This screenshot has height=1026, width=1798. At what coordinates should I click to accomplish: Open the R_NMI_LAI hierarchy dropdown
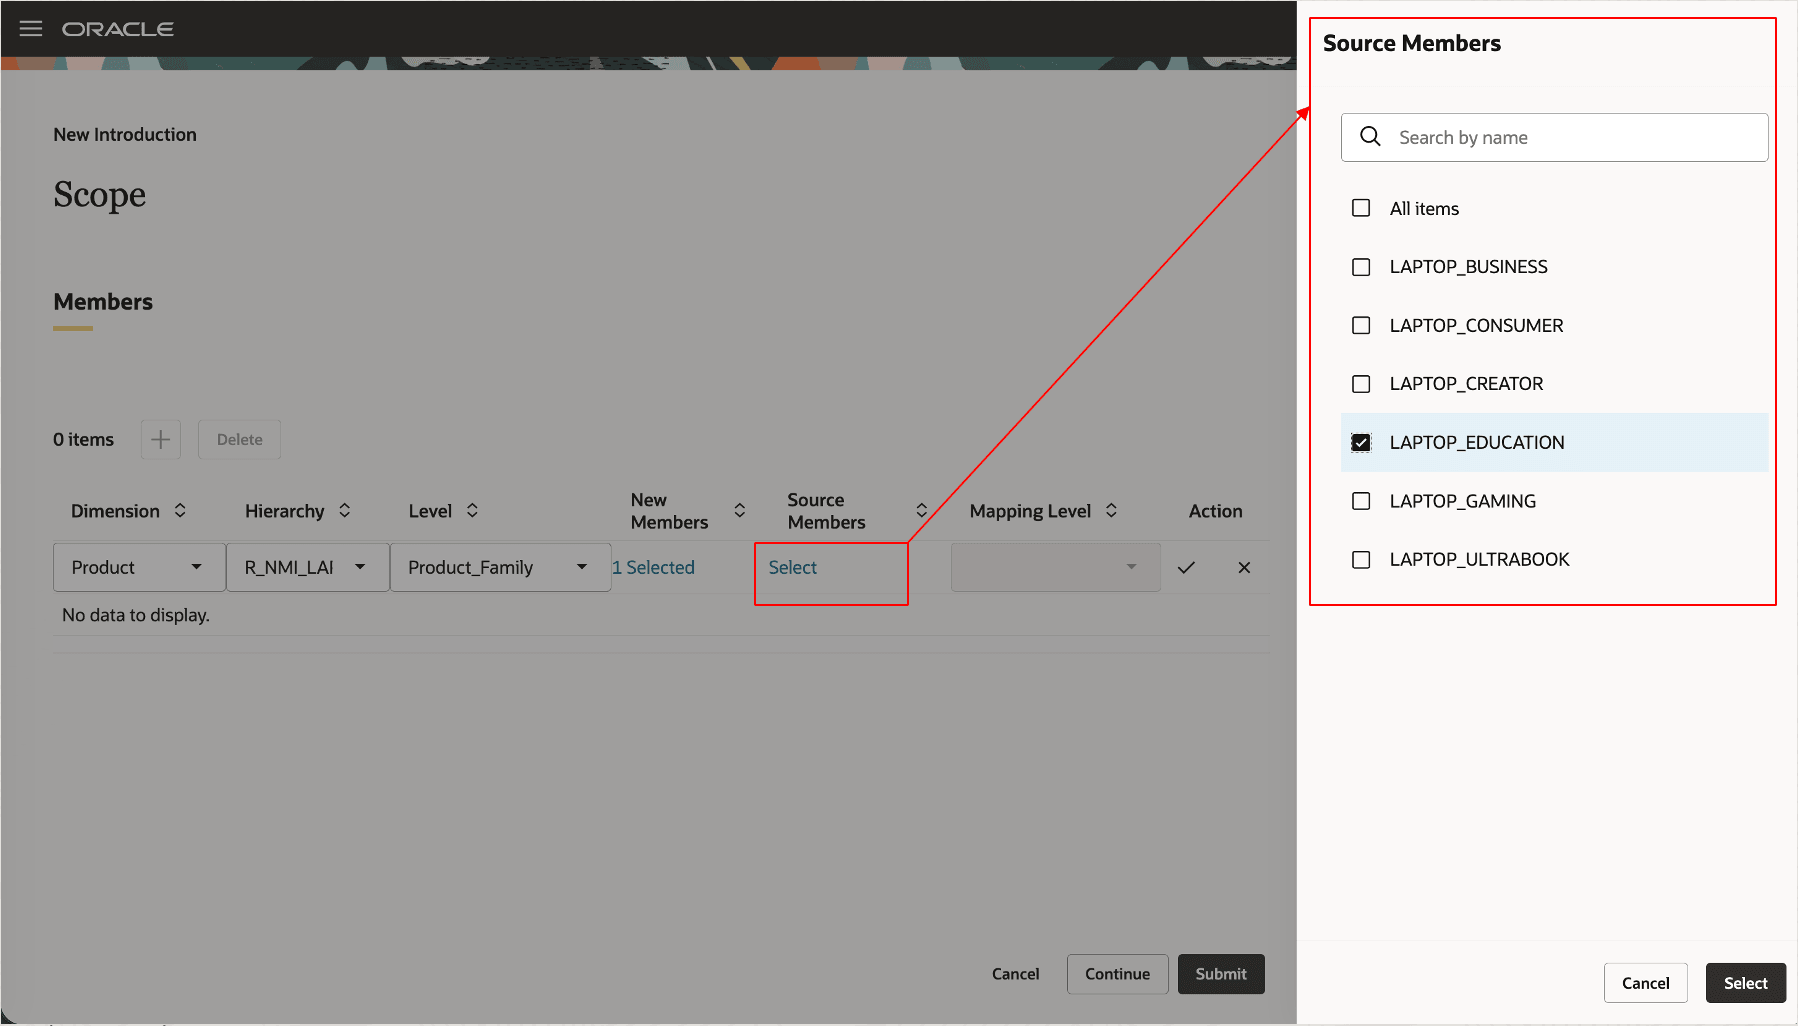point(308,567)
